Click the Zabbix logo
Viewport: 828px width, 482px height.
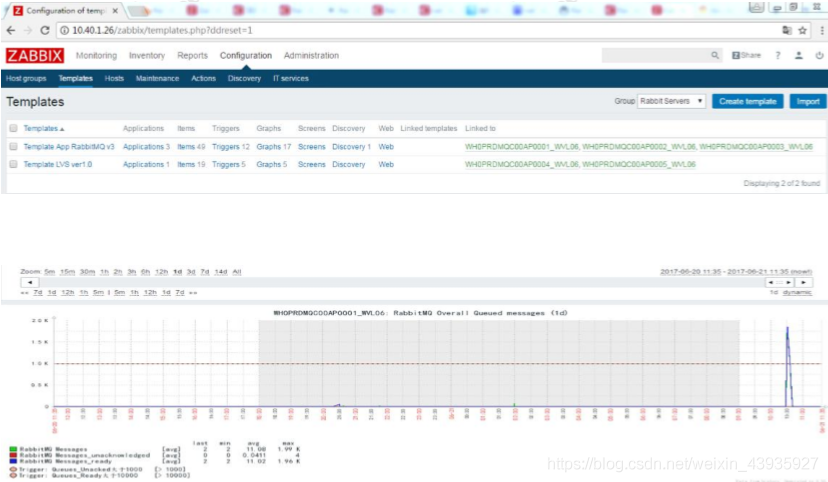coord(35,56)
